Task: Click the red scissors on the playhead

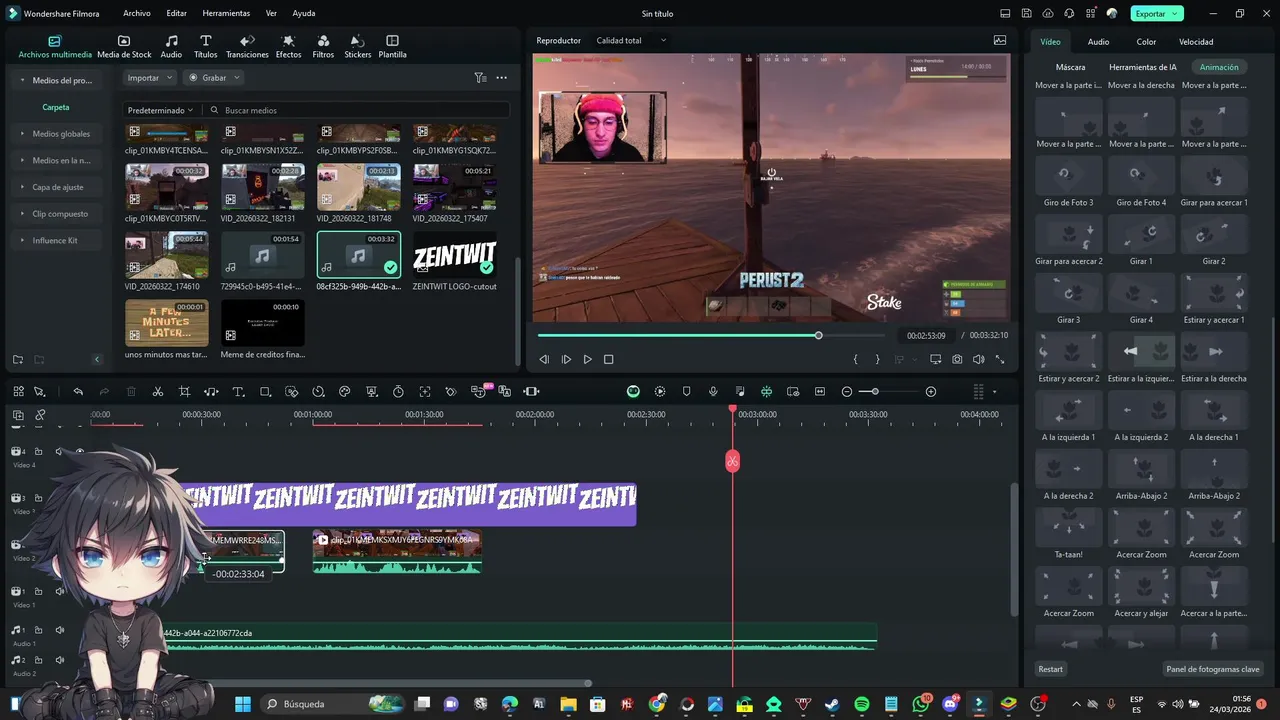Action: (732, 461)
